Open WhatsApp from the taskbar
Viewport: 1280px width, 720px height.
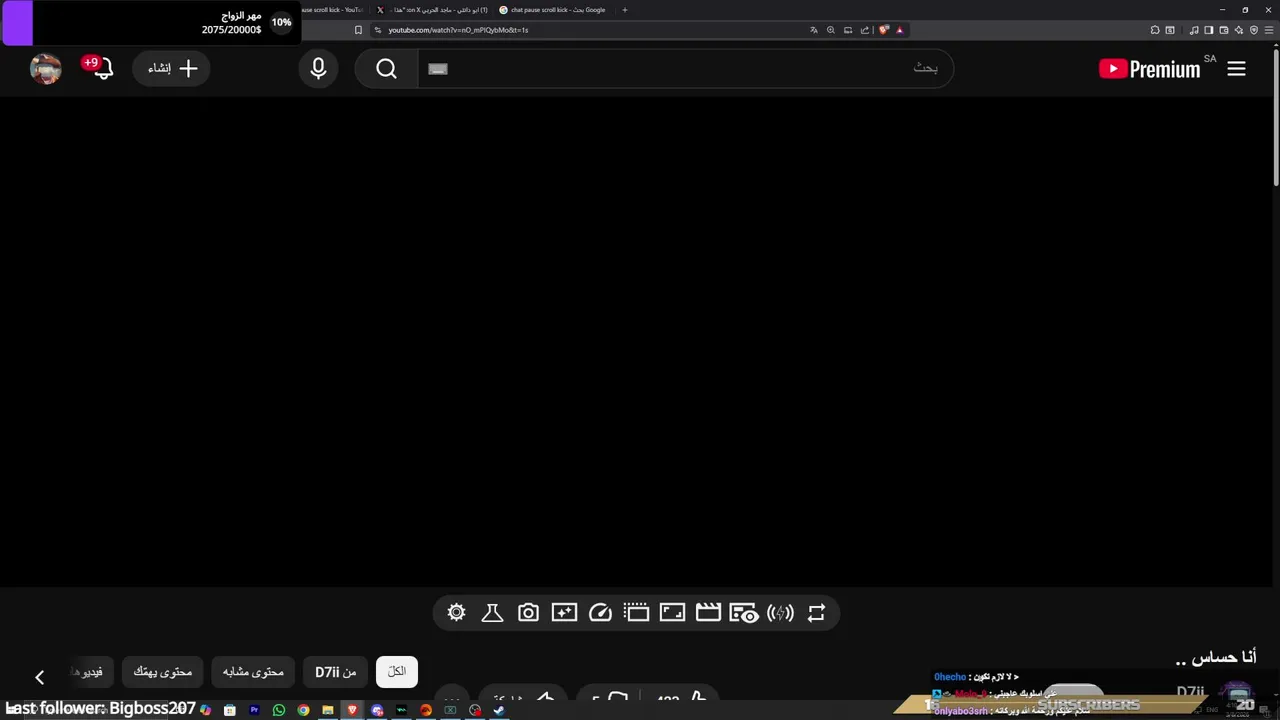pos(278,710)
